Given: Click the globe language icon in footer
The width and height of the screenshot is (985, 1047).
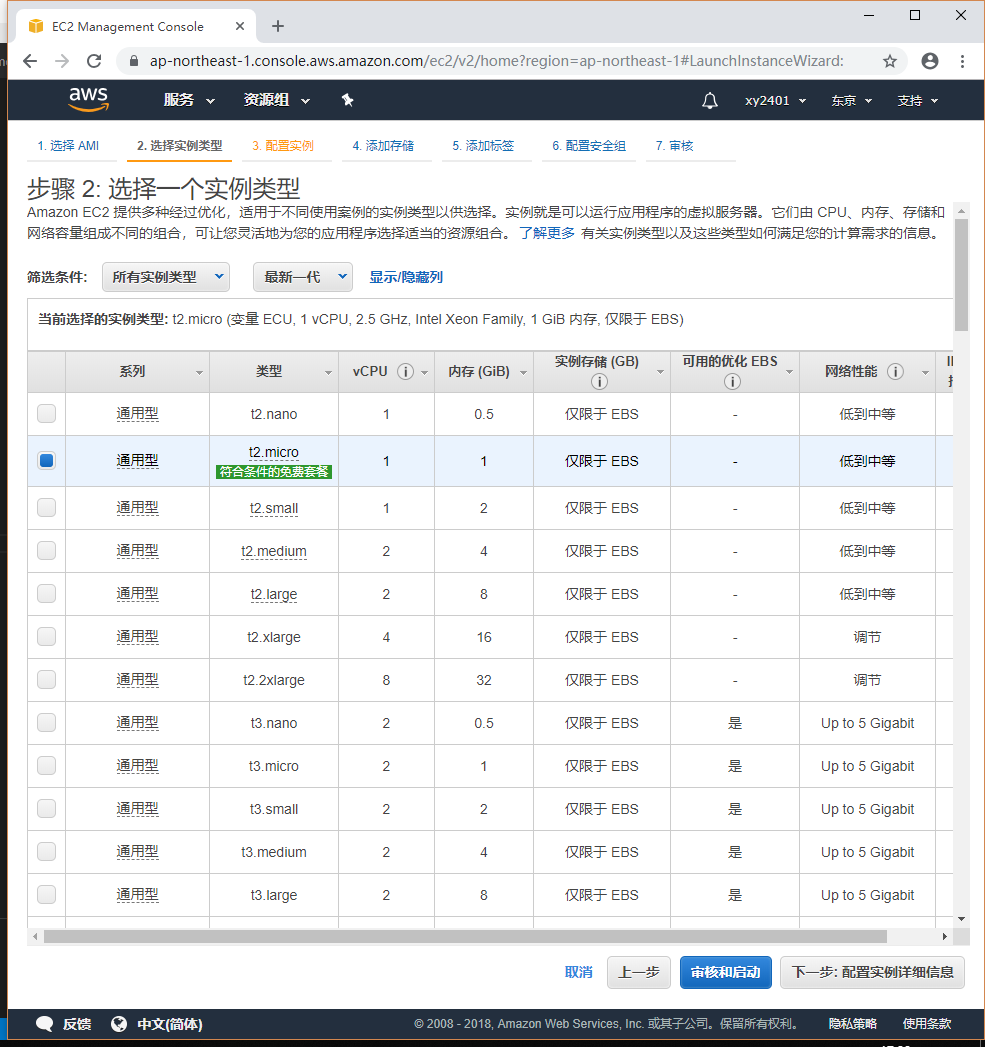Looking at the screenshot, I should point(119,1024).
